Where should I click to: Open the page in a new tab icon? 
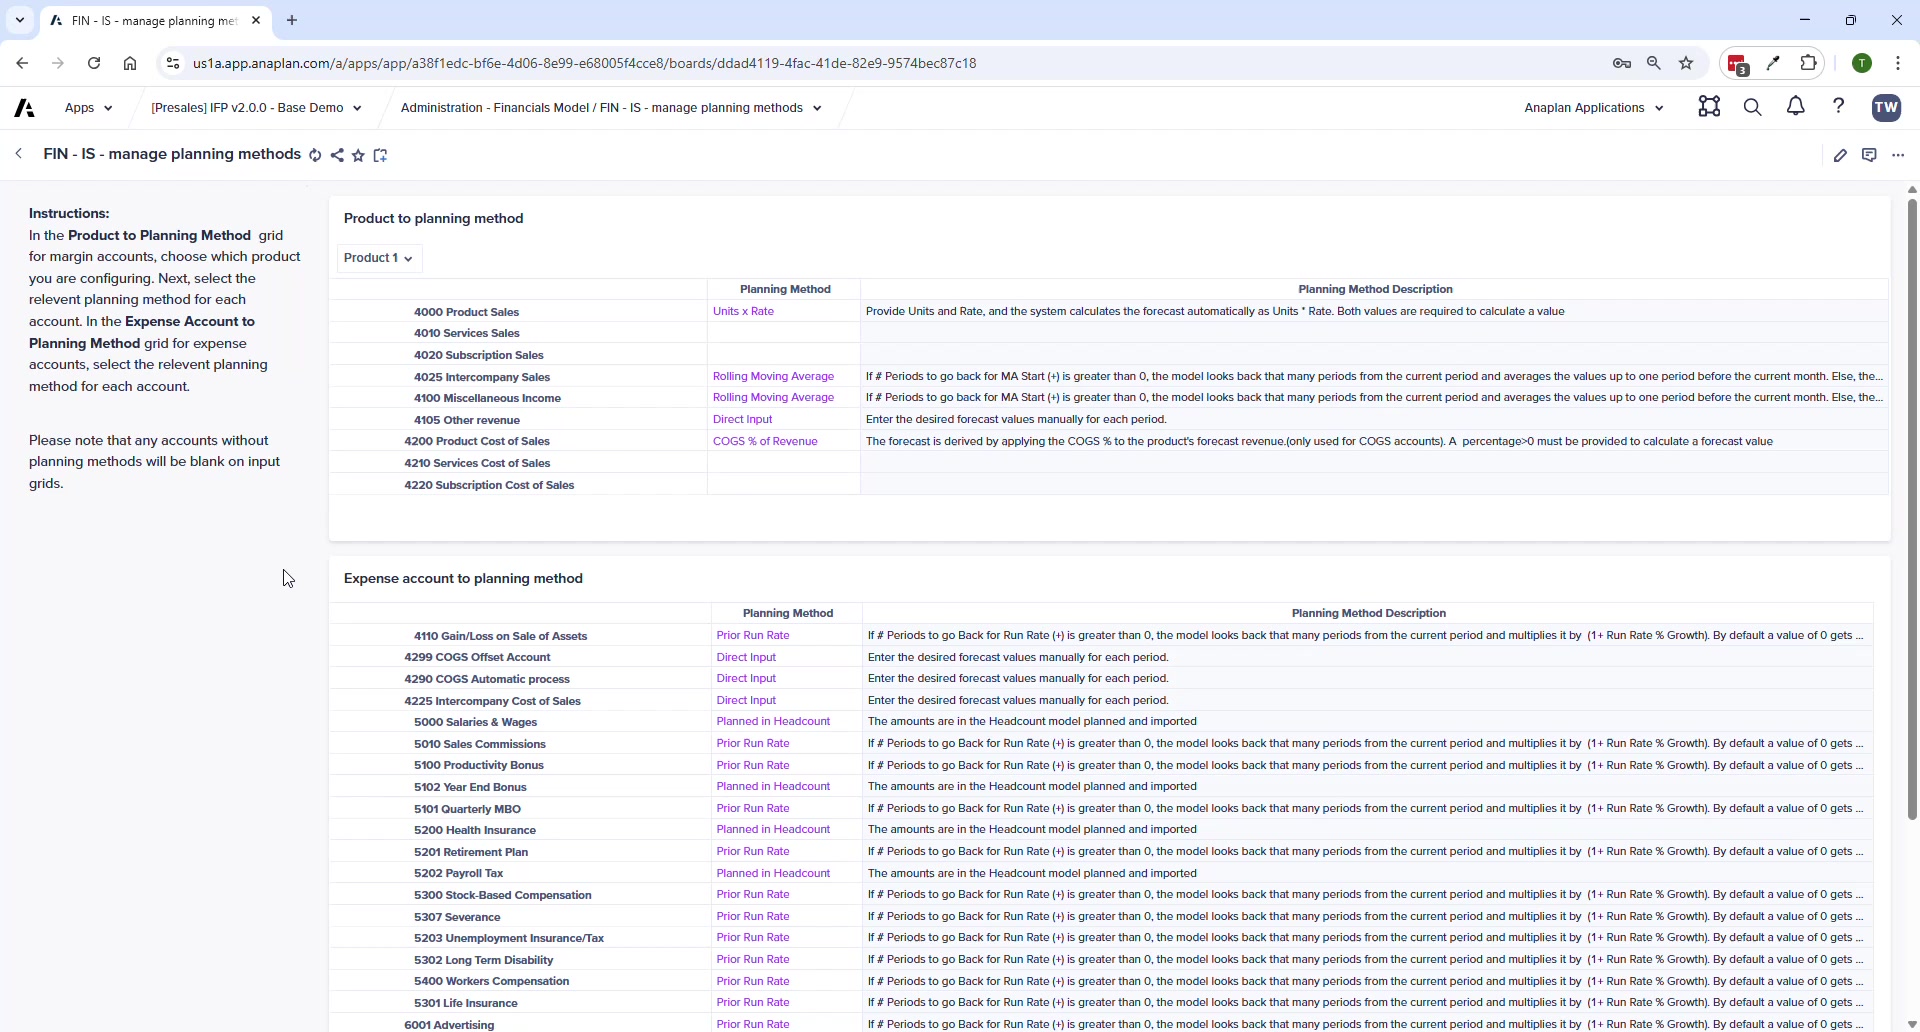click(x=381, y=155)
